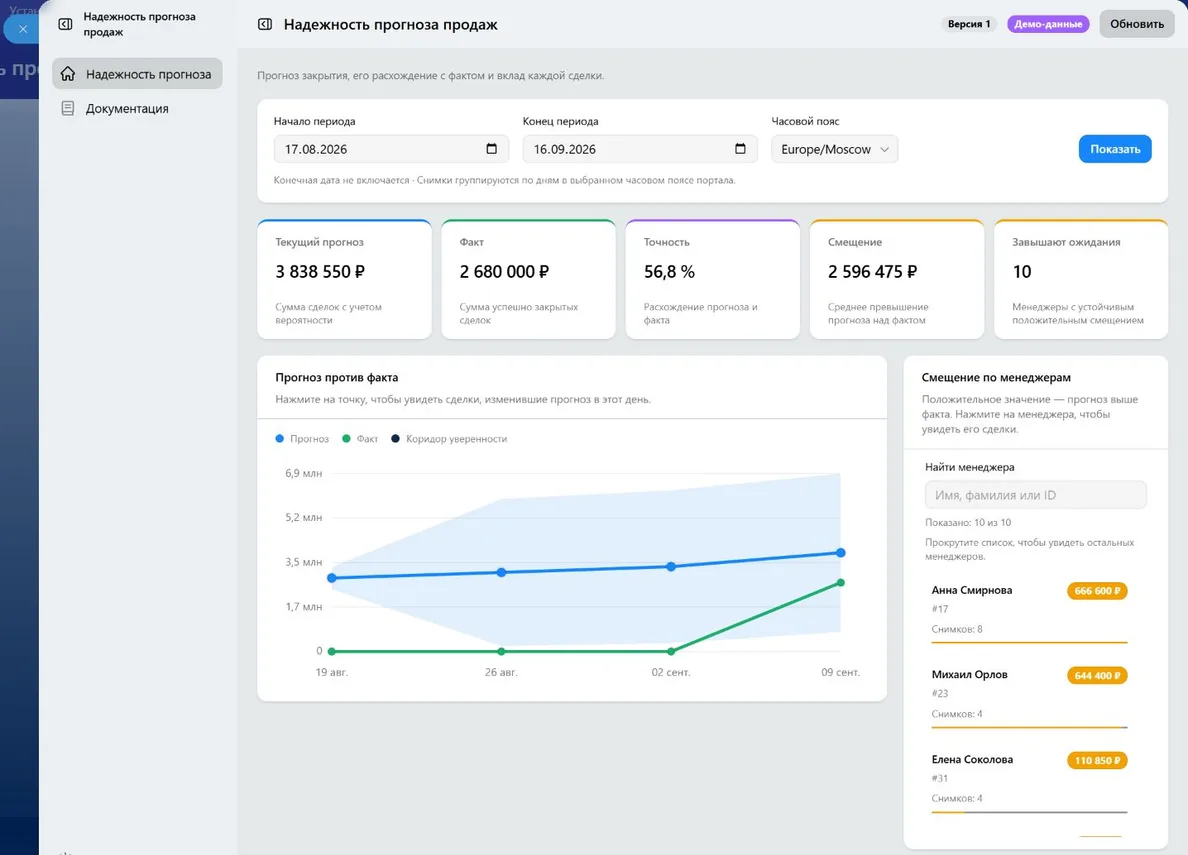Click the Показать button
Viewport: 1188px width, 855px height.
1115,149
